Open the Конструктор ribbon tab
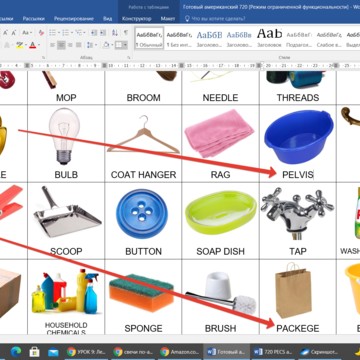Screen dimensions: 360x360 pos(136,19)
